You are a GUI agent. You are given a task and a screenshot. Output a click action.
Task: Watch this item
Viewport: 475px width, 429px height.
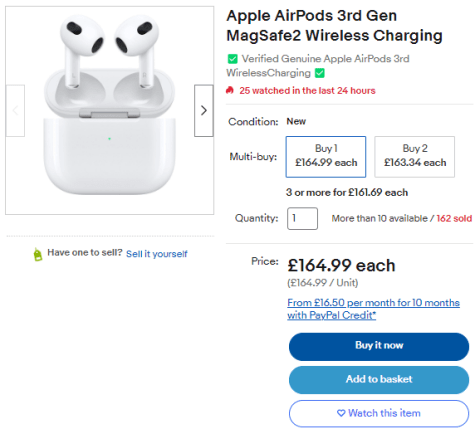[x=379, y=413]
